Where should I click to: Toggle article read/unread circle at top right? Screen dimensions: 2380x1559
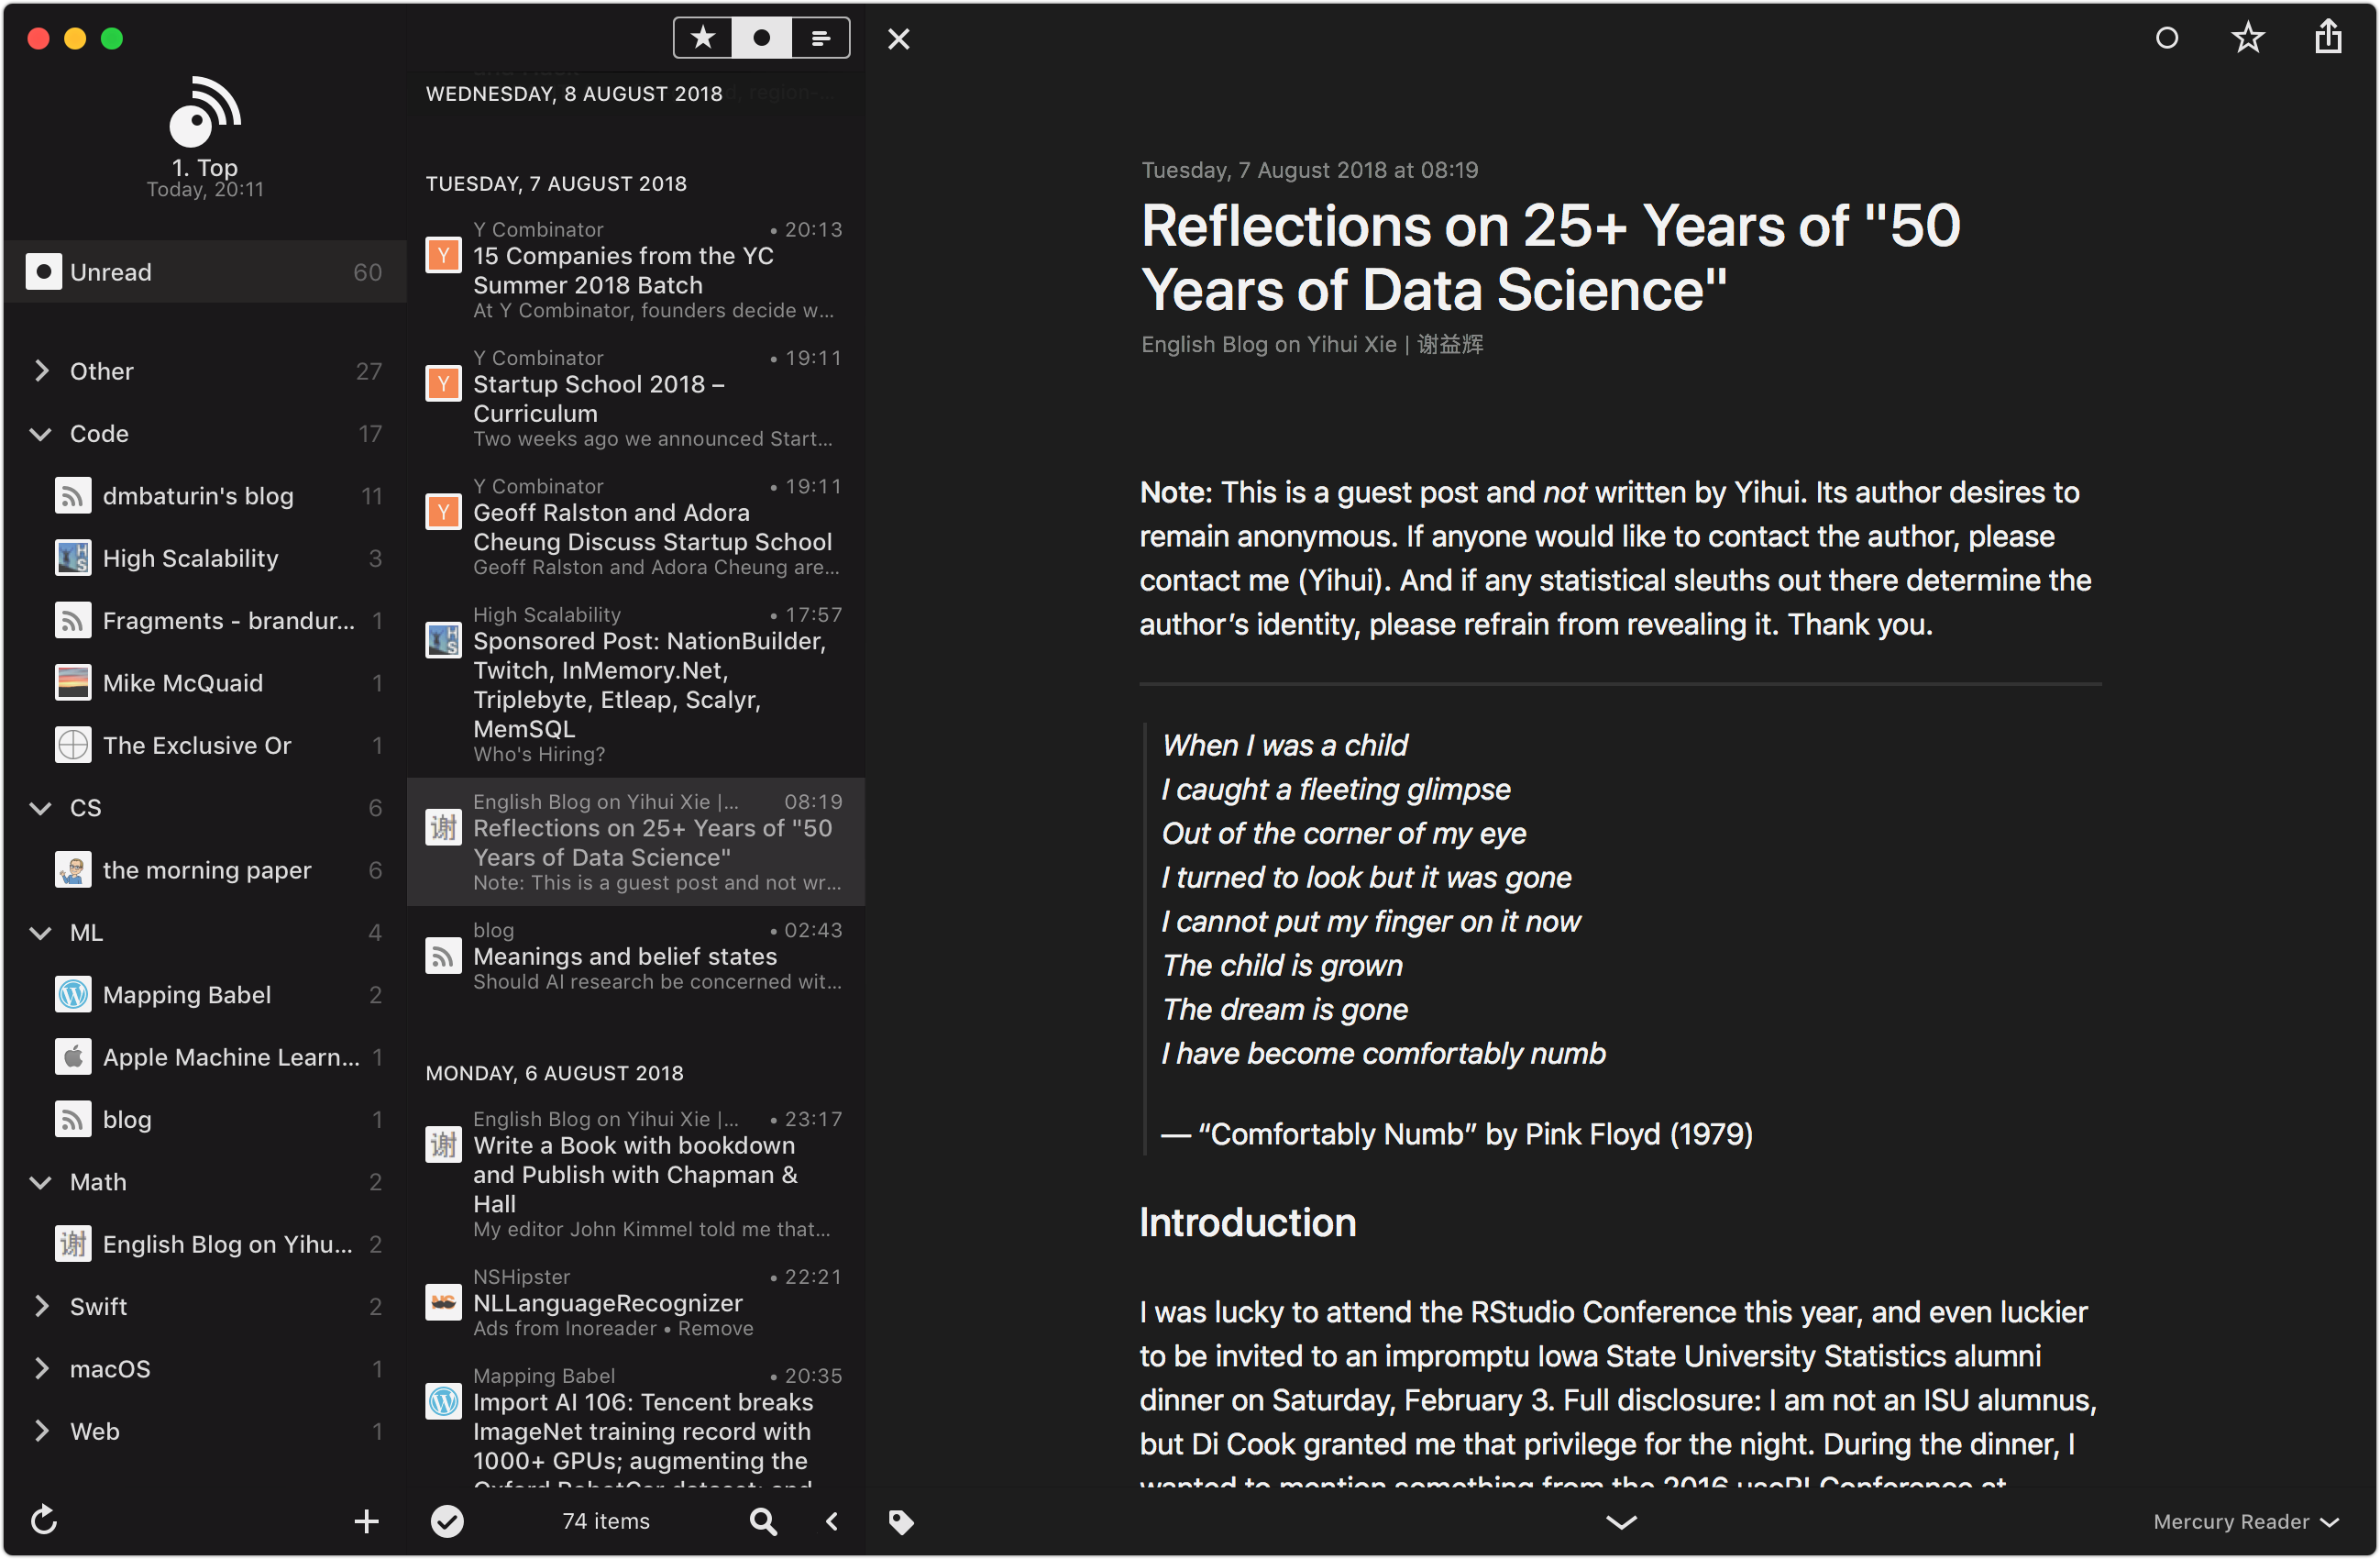point(2166,38)
